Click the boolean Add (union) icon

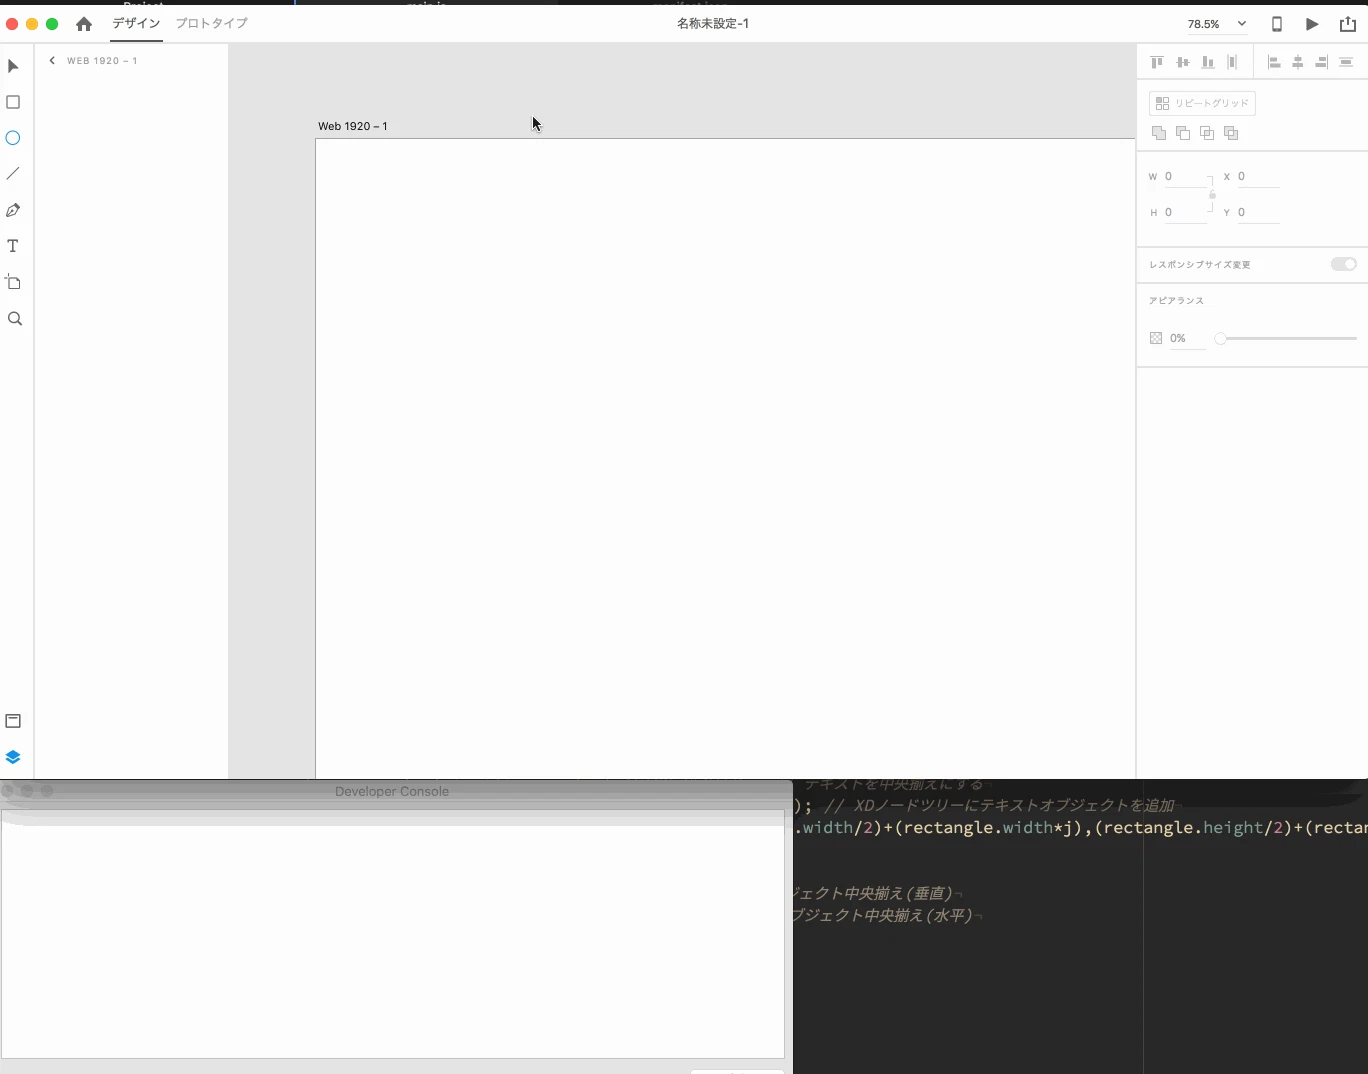(x=1159, y=133)
